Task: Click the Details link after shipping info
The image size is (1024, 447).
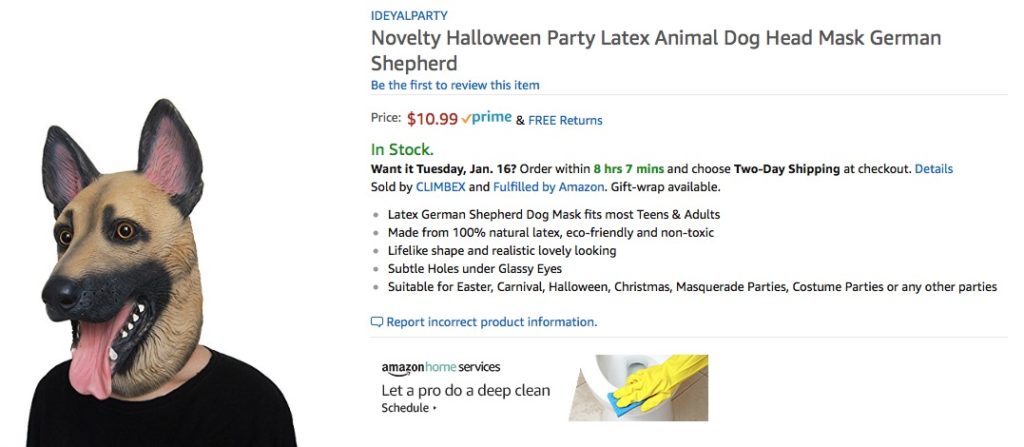Action: pyautogui.click(x=933, y=169)
